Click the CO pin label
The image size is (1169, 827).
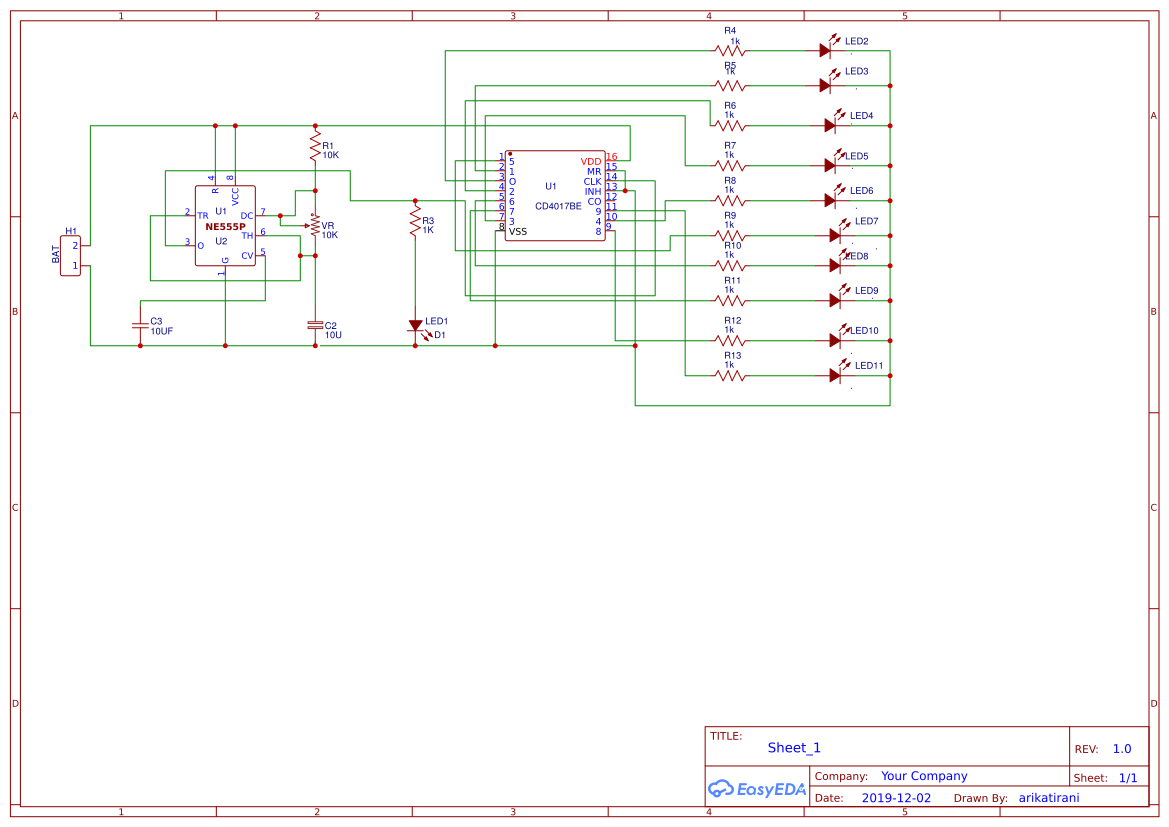coord(594,202)
